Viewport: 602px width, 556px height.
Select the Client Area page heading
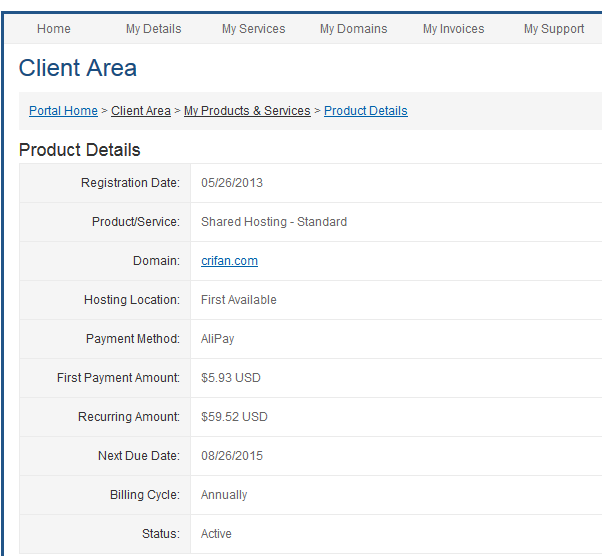(78, 68)
